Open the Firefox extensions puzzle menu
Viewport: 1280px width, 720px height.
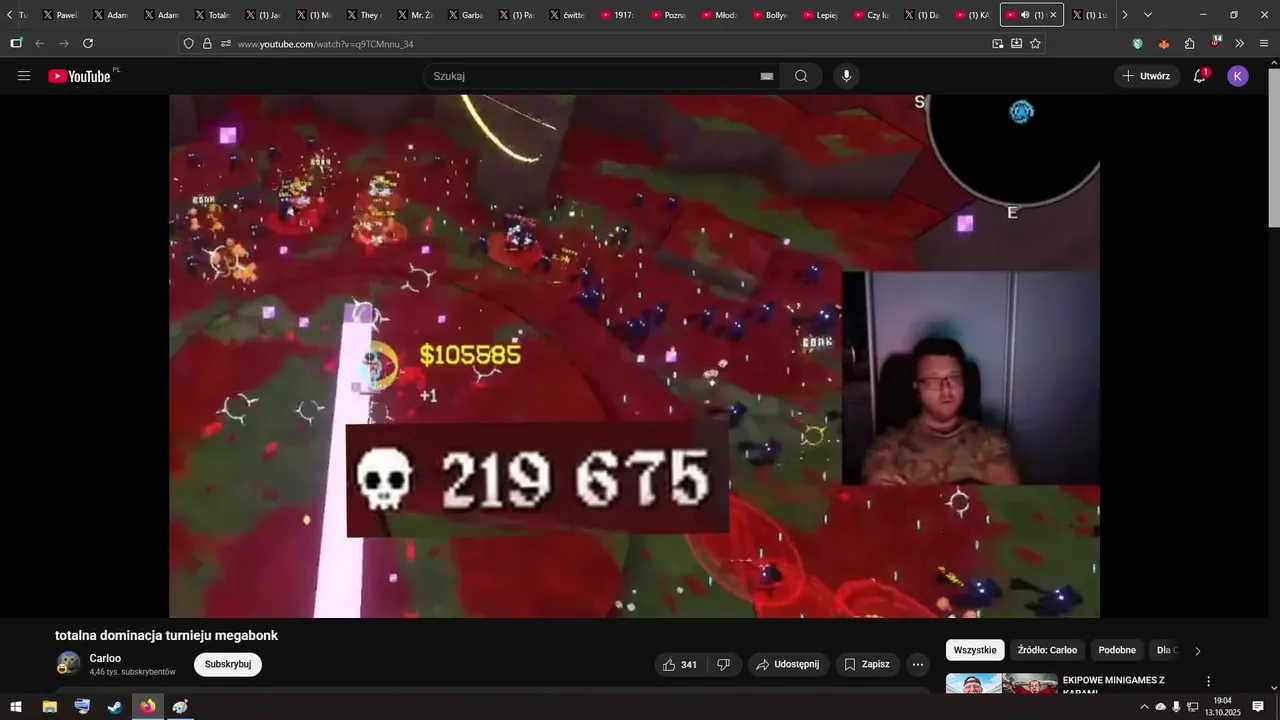pyautogui.click(x=1189, y=44)
